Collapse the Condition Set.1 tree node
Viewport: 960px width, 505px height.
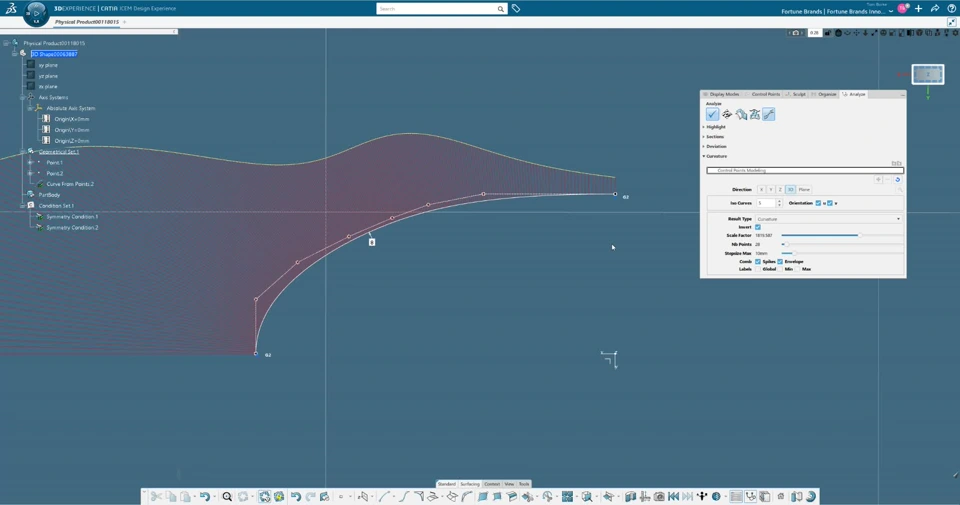tap(23, 206)
